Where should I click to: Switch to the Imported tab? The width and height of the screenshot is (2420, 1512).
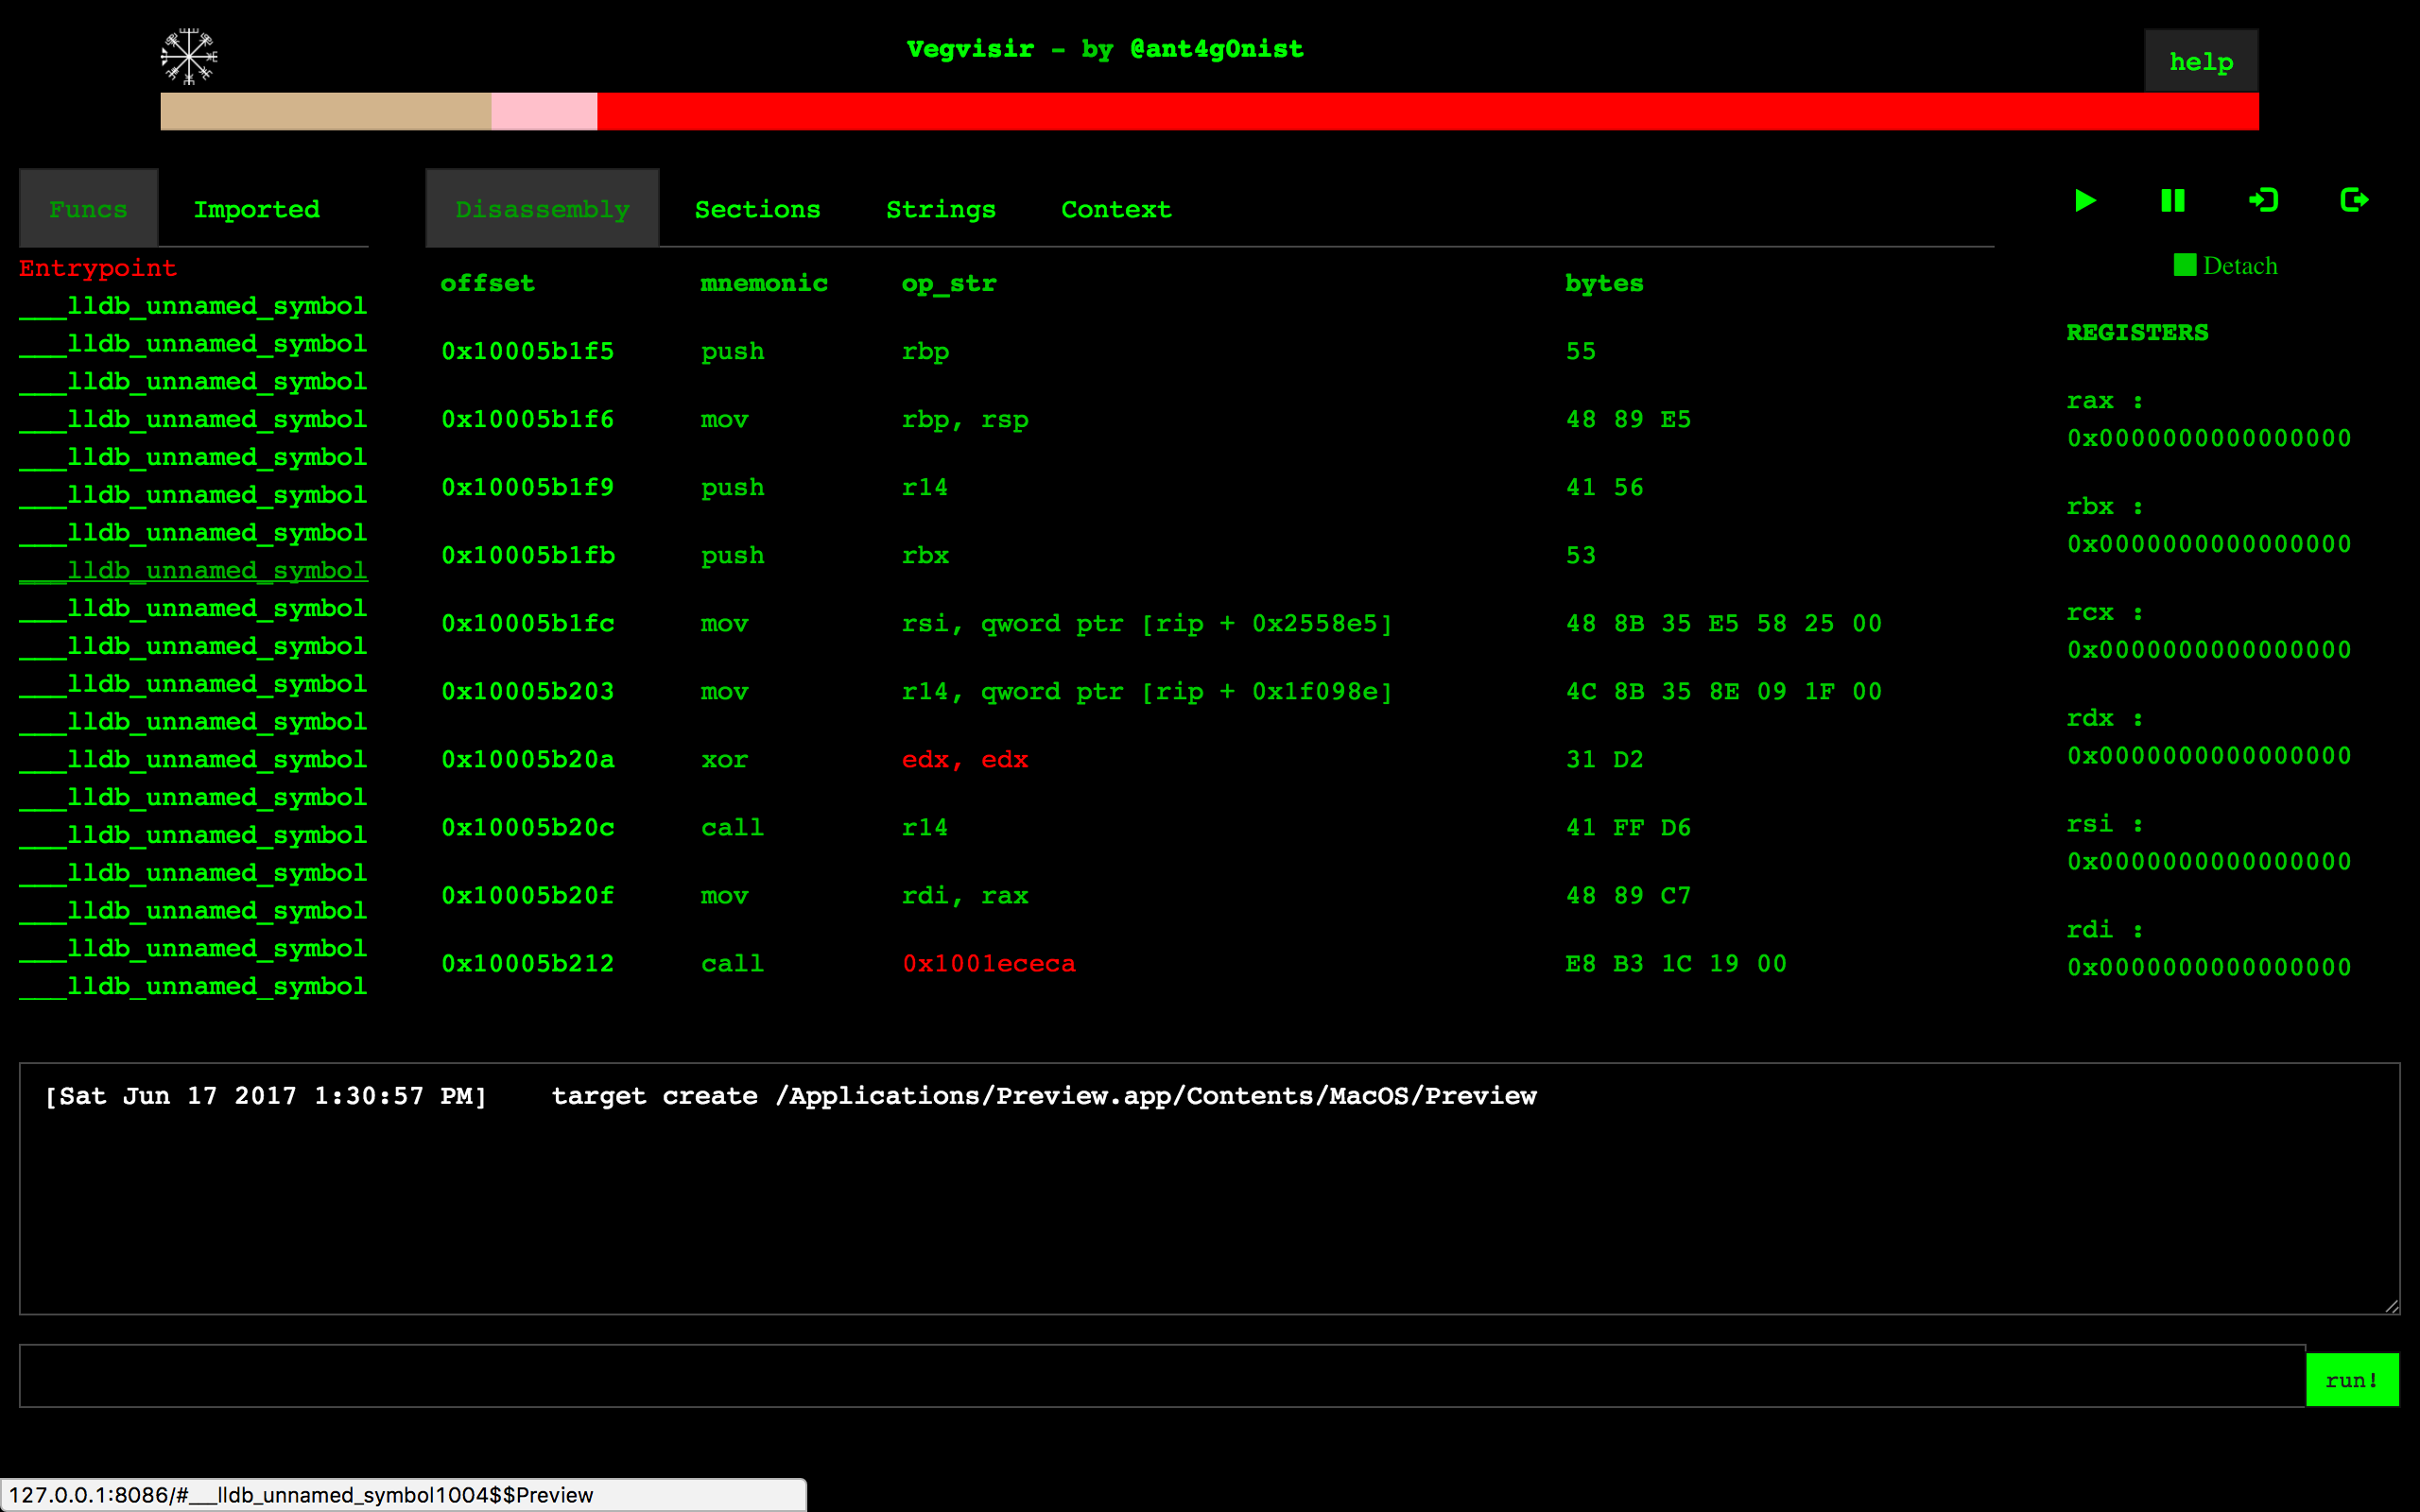[257, 209]
